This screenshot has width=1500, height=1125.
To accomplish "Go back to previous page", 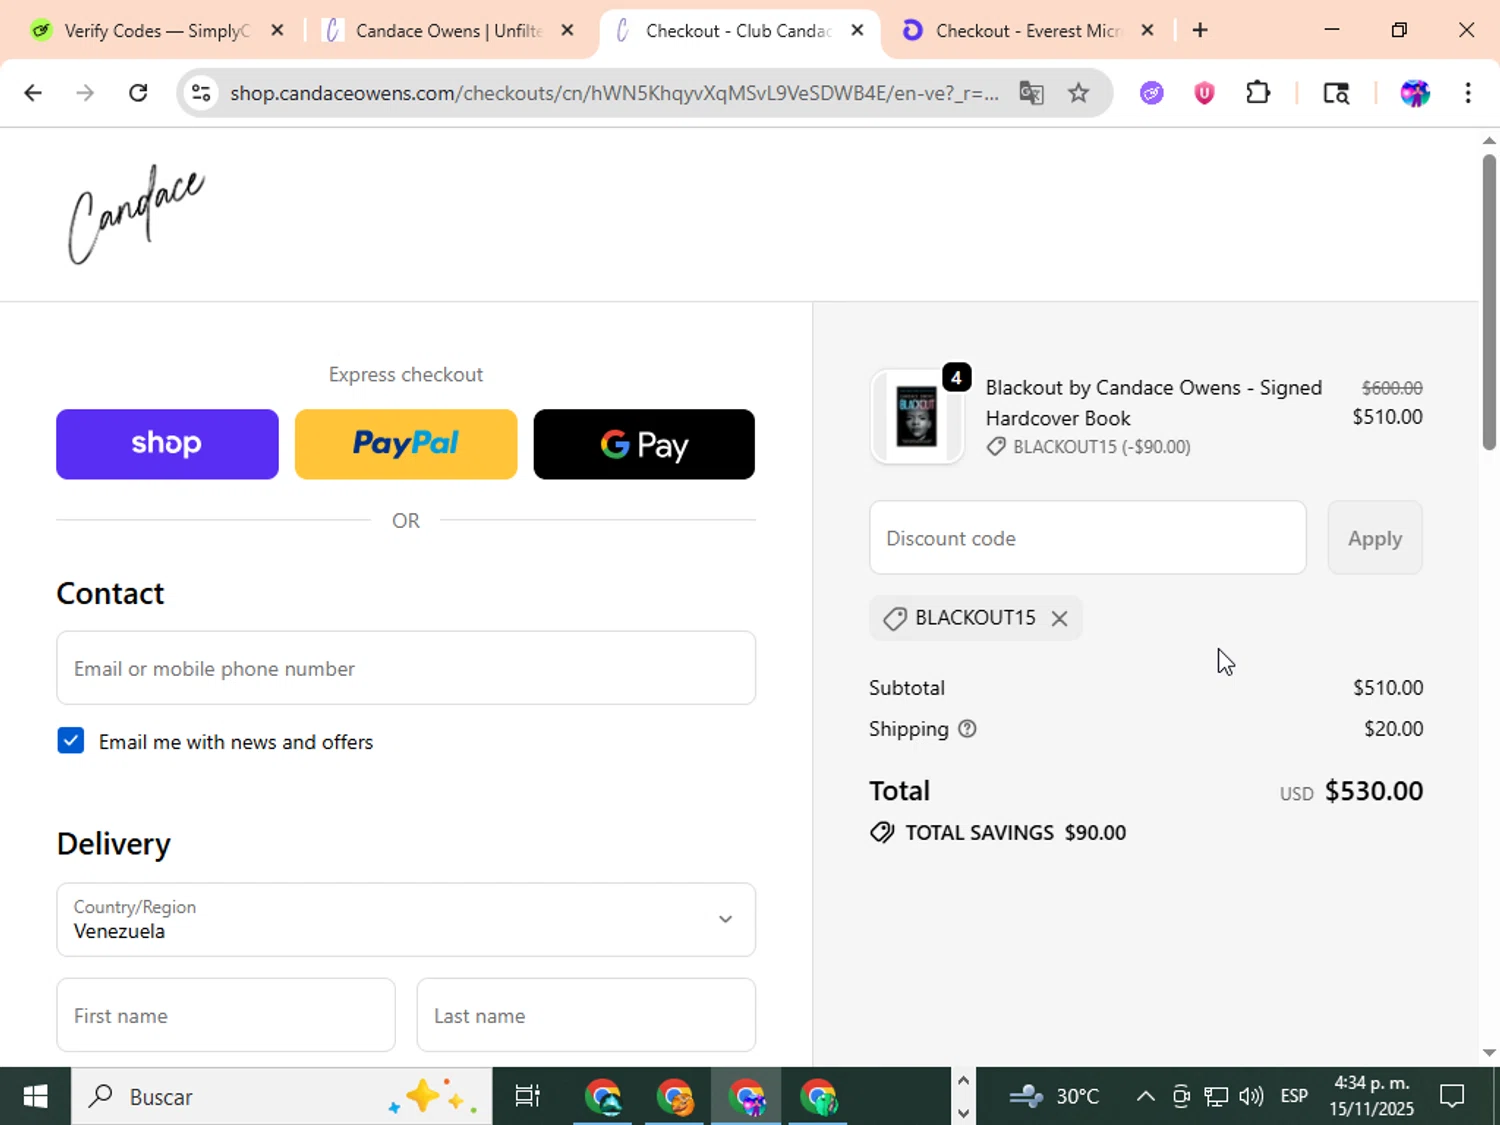I will (x=33, y=93).
